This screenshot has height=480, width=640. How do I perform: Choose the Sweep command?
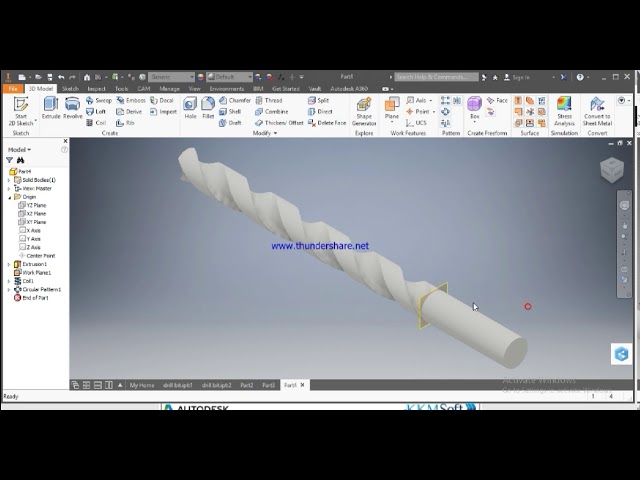(98, 100)
